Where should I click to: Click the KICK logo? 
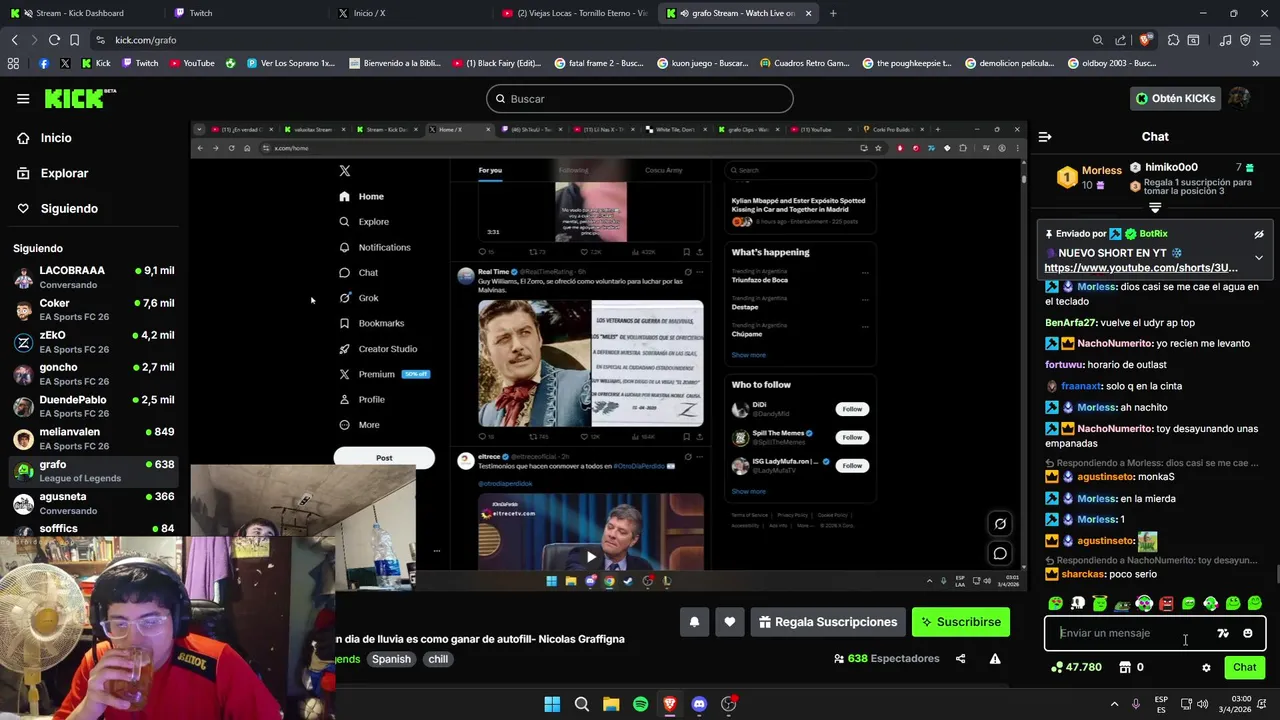pyautogui.click(x=79, y=98)
